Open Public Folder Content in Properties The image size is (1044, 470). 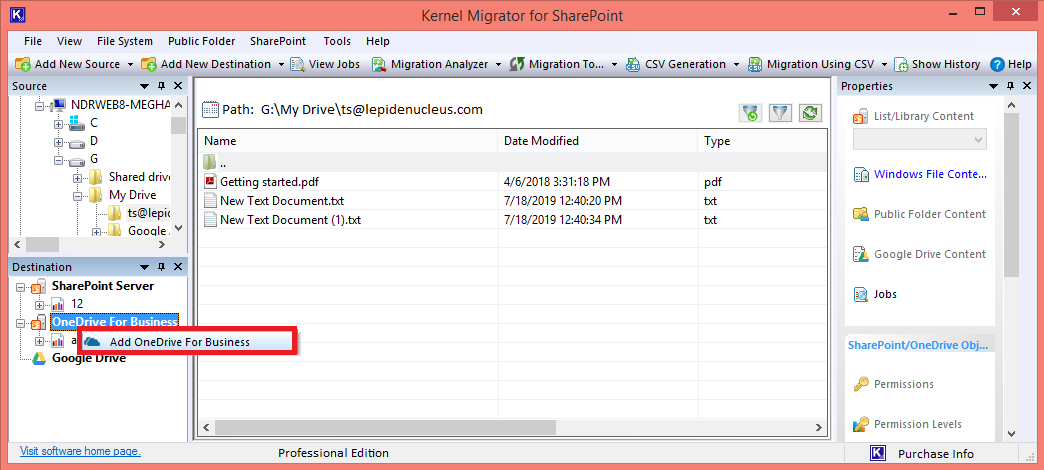tap(929, 214)
